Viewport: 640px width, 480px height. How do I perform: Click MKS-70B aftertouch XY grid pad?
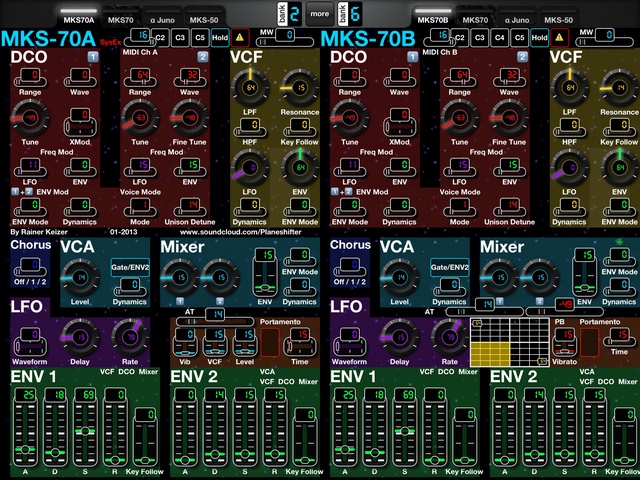point(509,342)
